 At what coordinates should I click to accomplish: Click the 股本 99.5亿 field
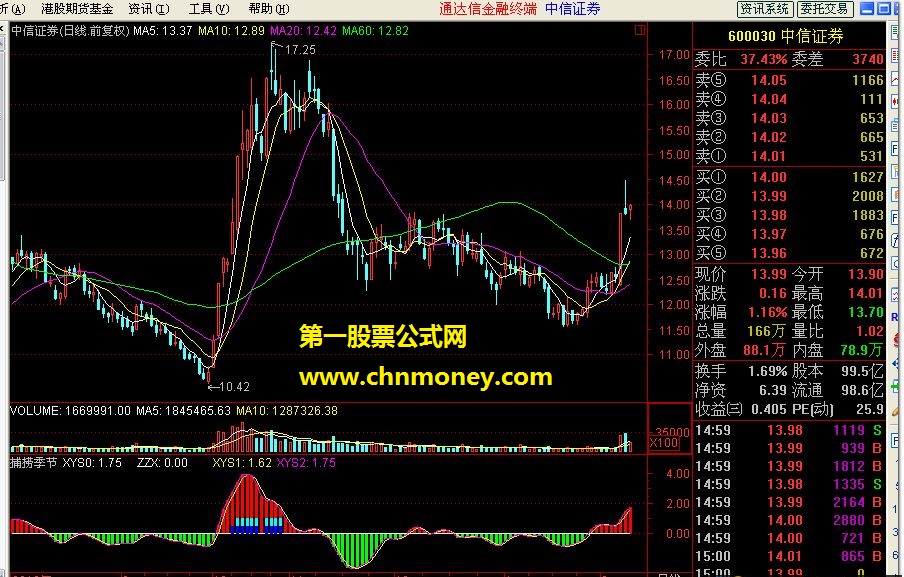pyautogui.click(x=838, y=371)
